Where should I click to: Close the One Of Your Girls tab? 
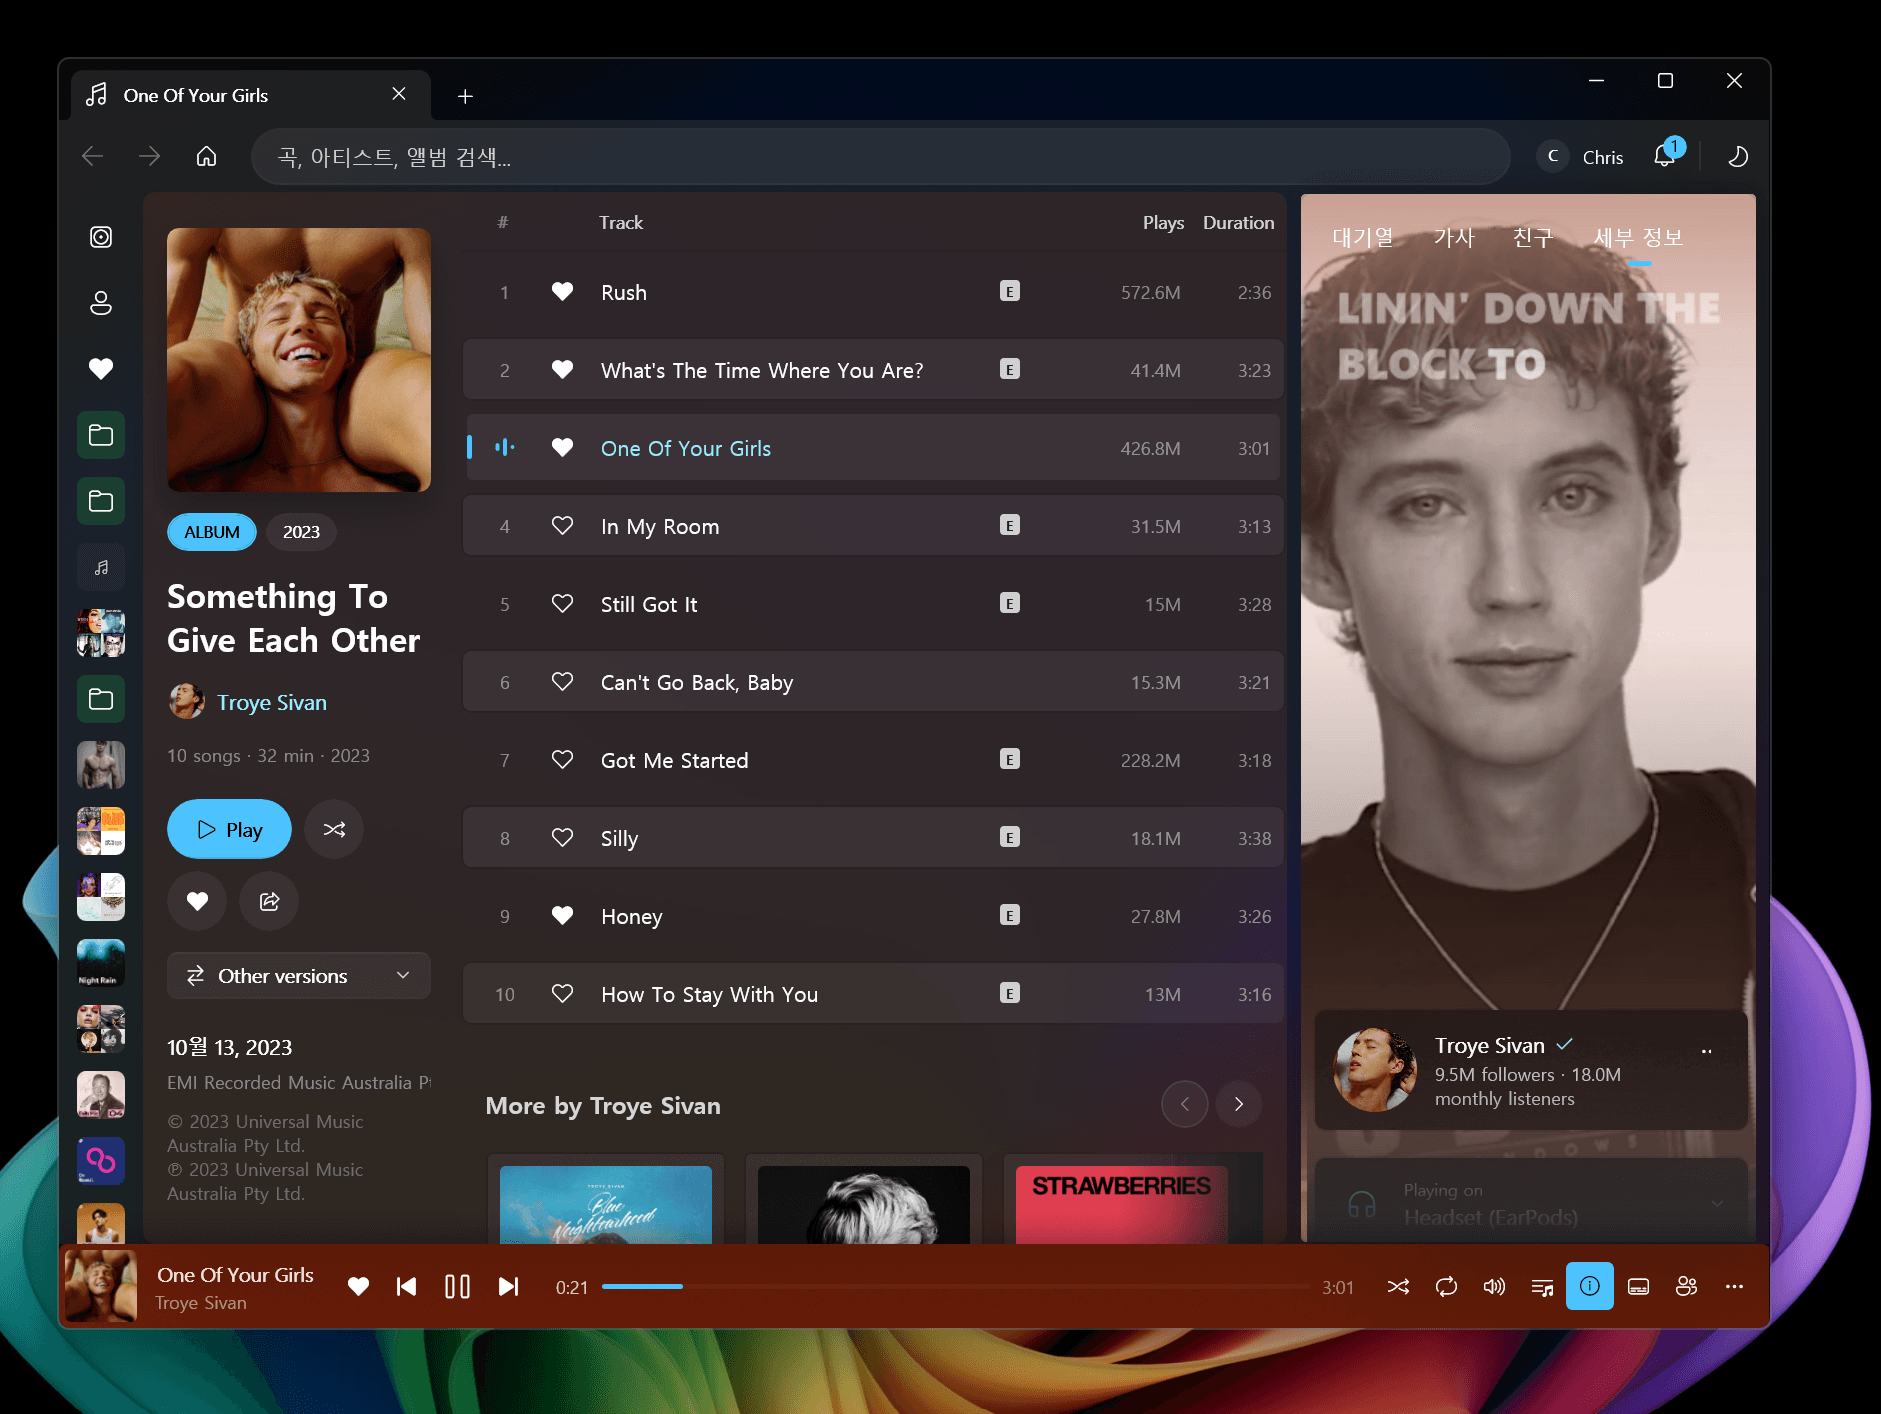pos(399,94)
